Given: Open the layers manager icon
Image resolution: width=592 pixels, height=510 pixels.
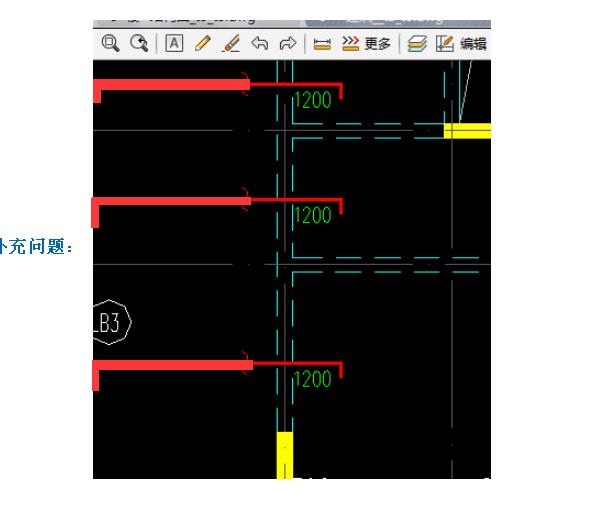Looking at the screenshot, I should pyautogui.click(x=417, y=44).
